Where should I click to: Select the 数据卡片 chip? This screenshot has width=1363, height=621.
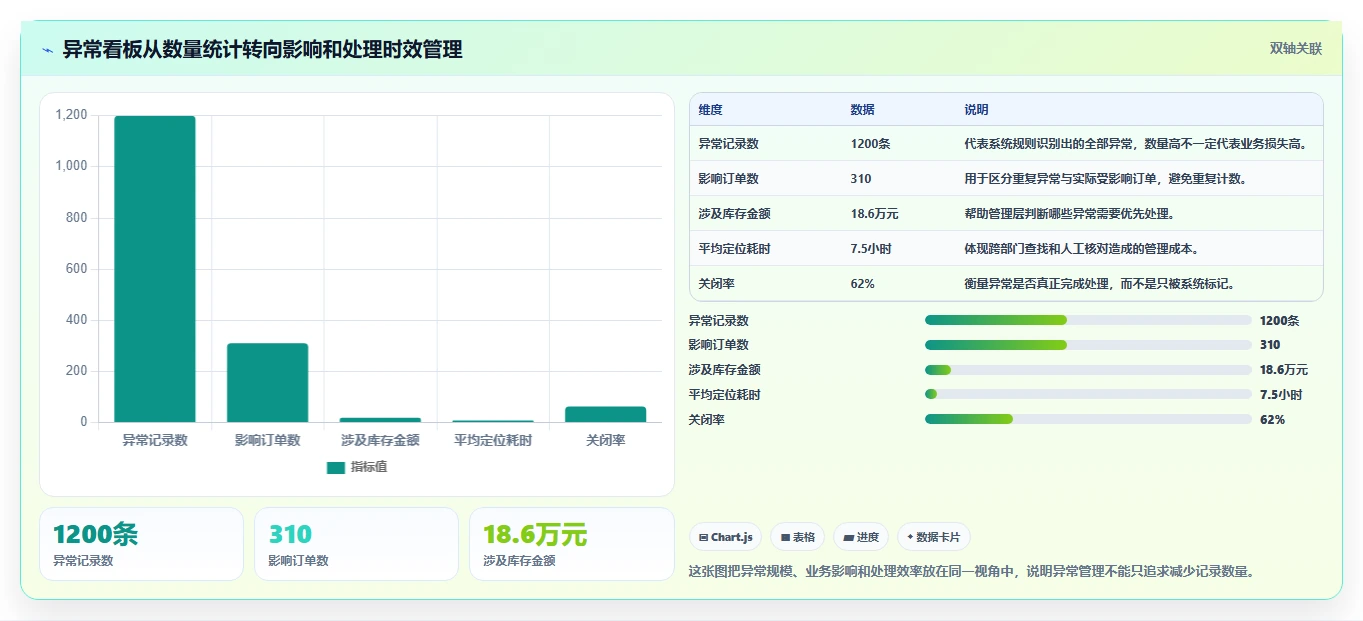pos(934,537)
